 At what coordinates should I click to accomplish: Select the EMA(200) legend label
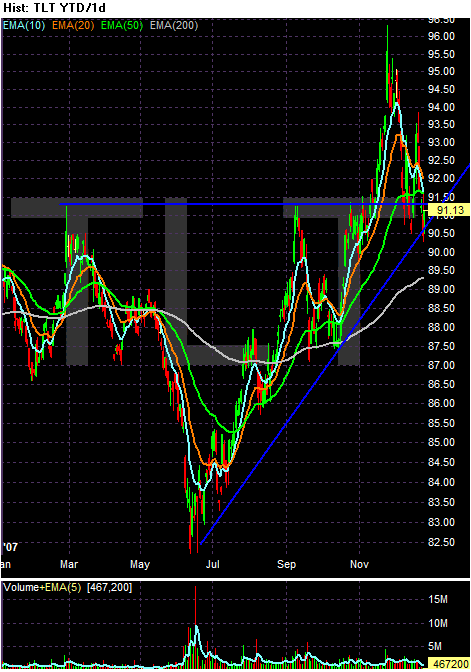point(174,25)
